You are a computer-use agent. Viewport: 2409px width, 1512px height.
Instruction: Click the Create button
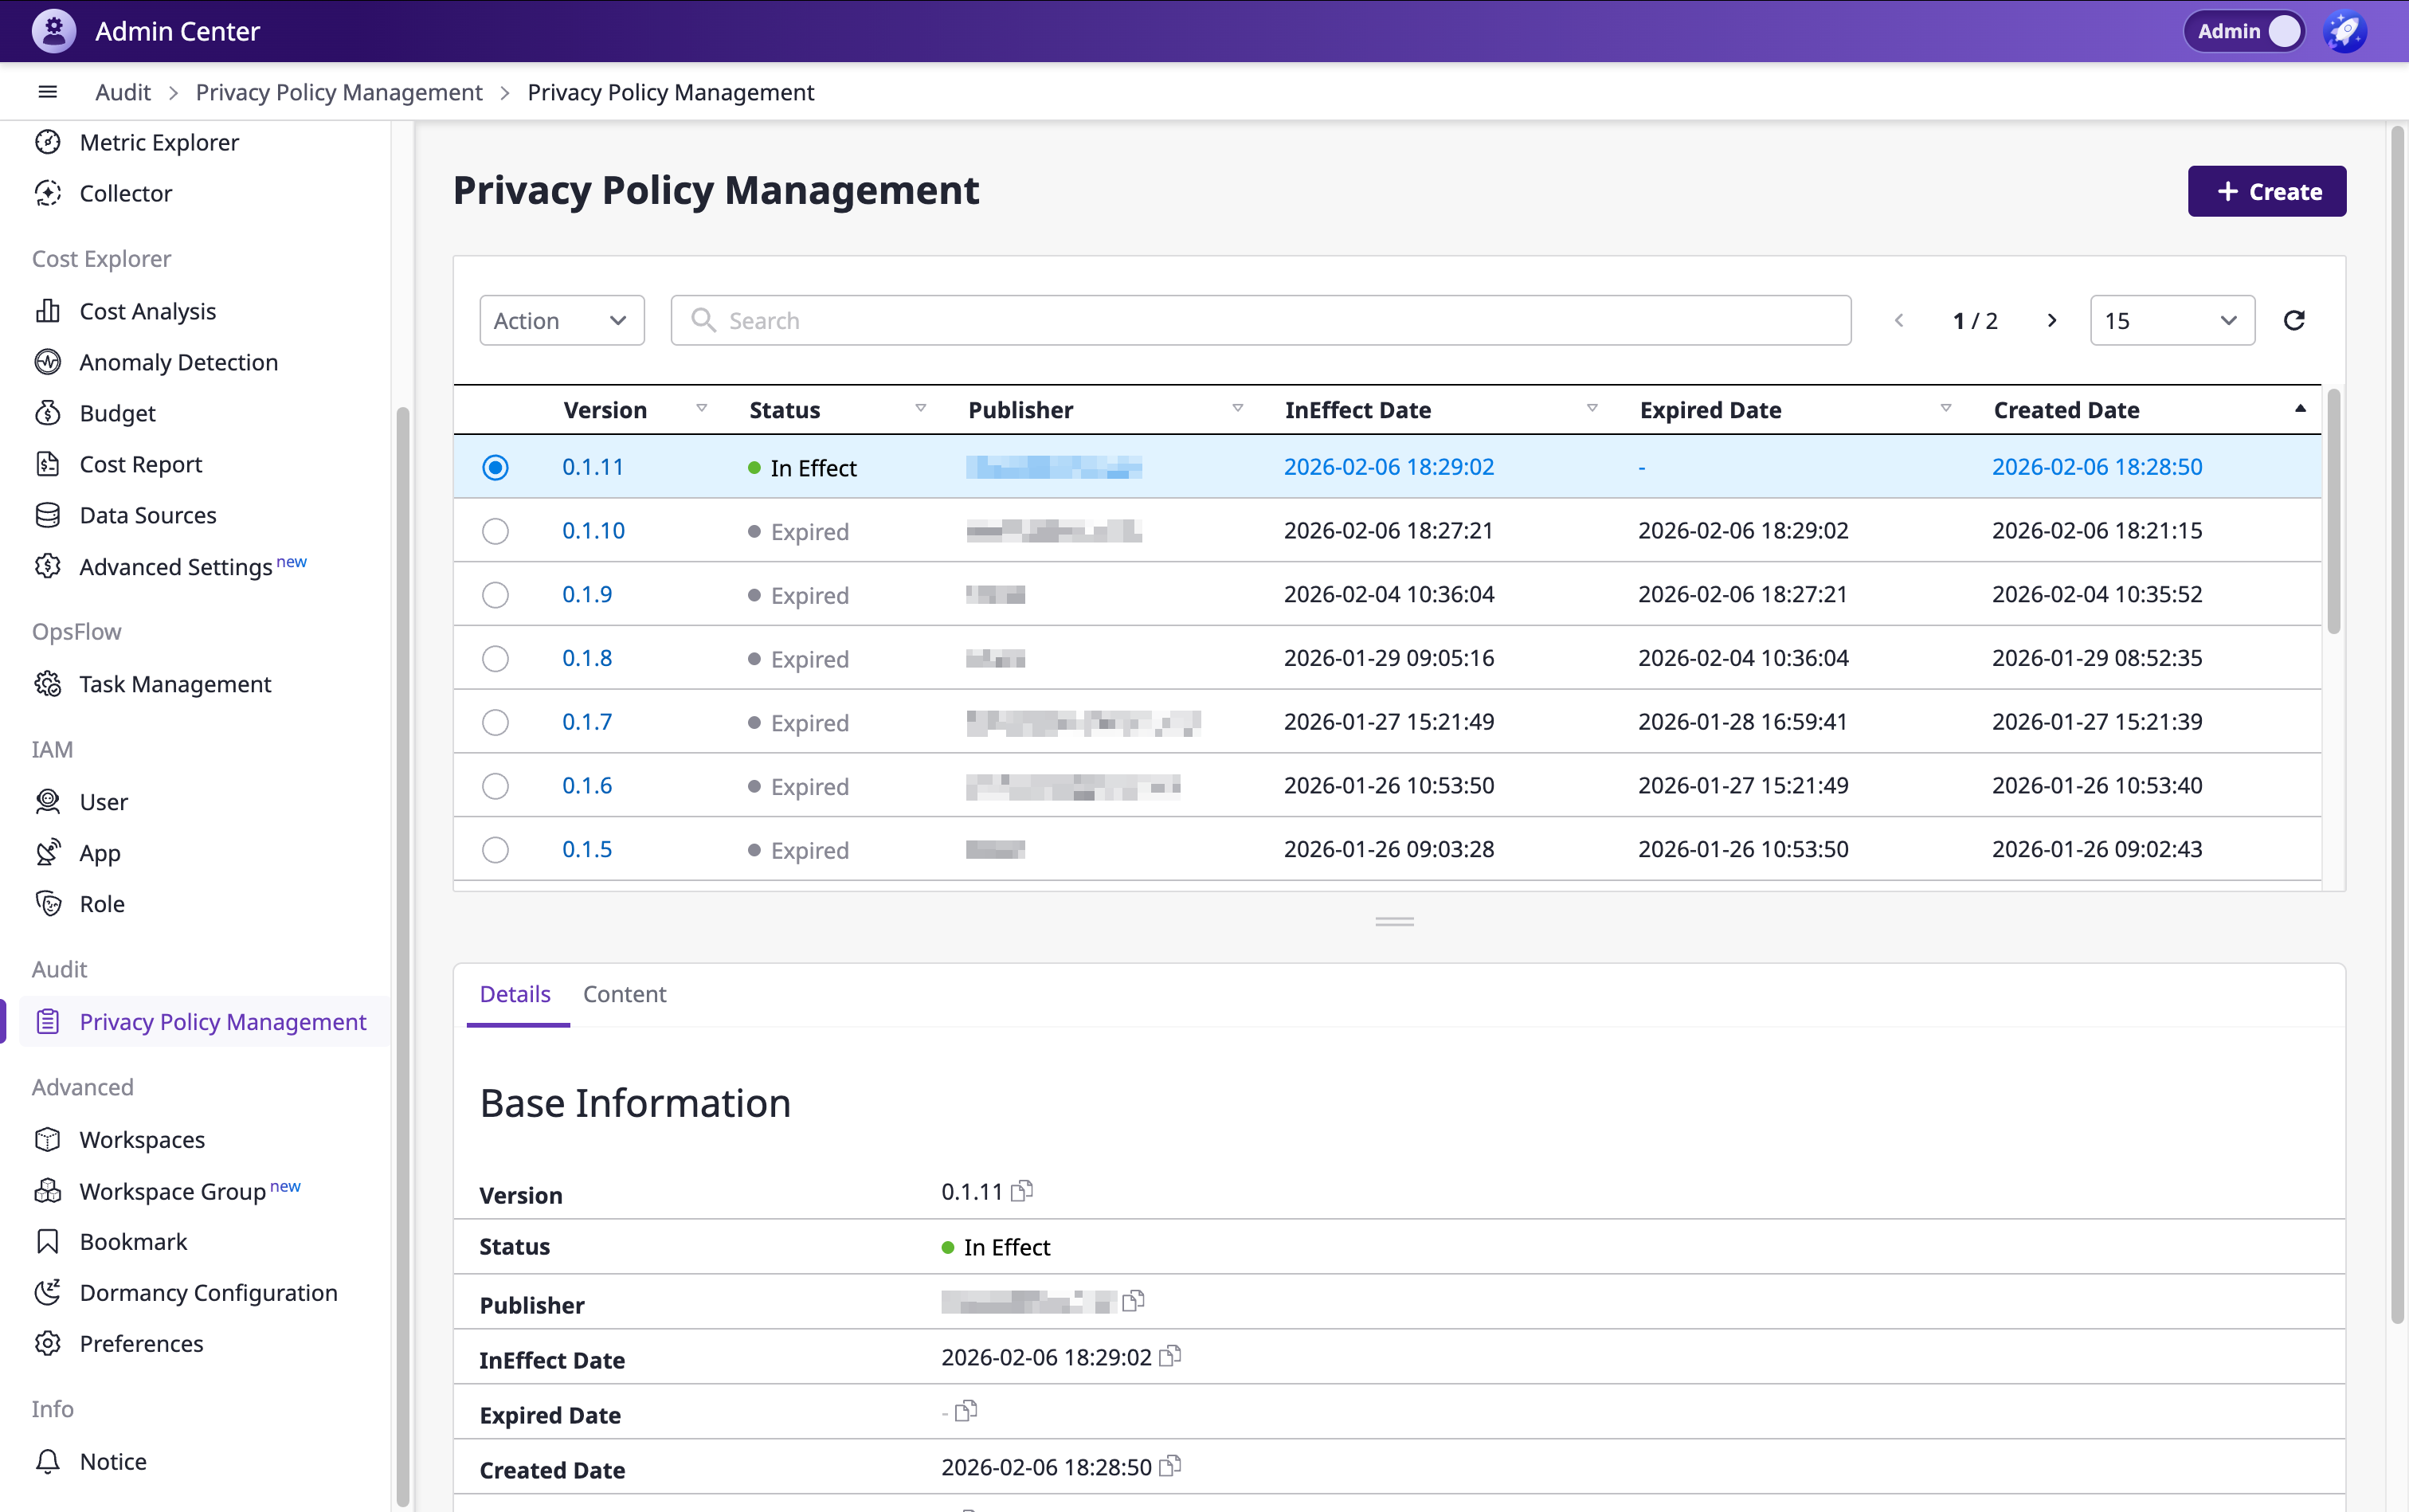click(x=2266, y=191)
